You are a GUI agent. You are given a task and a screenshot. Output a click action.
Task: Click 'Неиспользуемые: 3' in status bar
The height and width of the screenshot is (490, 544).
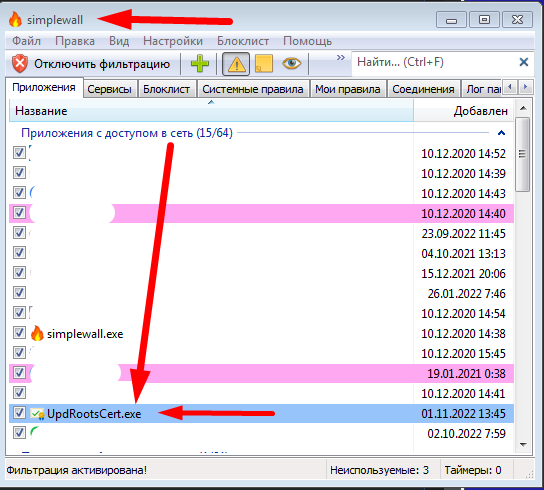(379, 470)
